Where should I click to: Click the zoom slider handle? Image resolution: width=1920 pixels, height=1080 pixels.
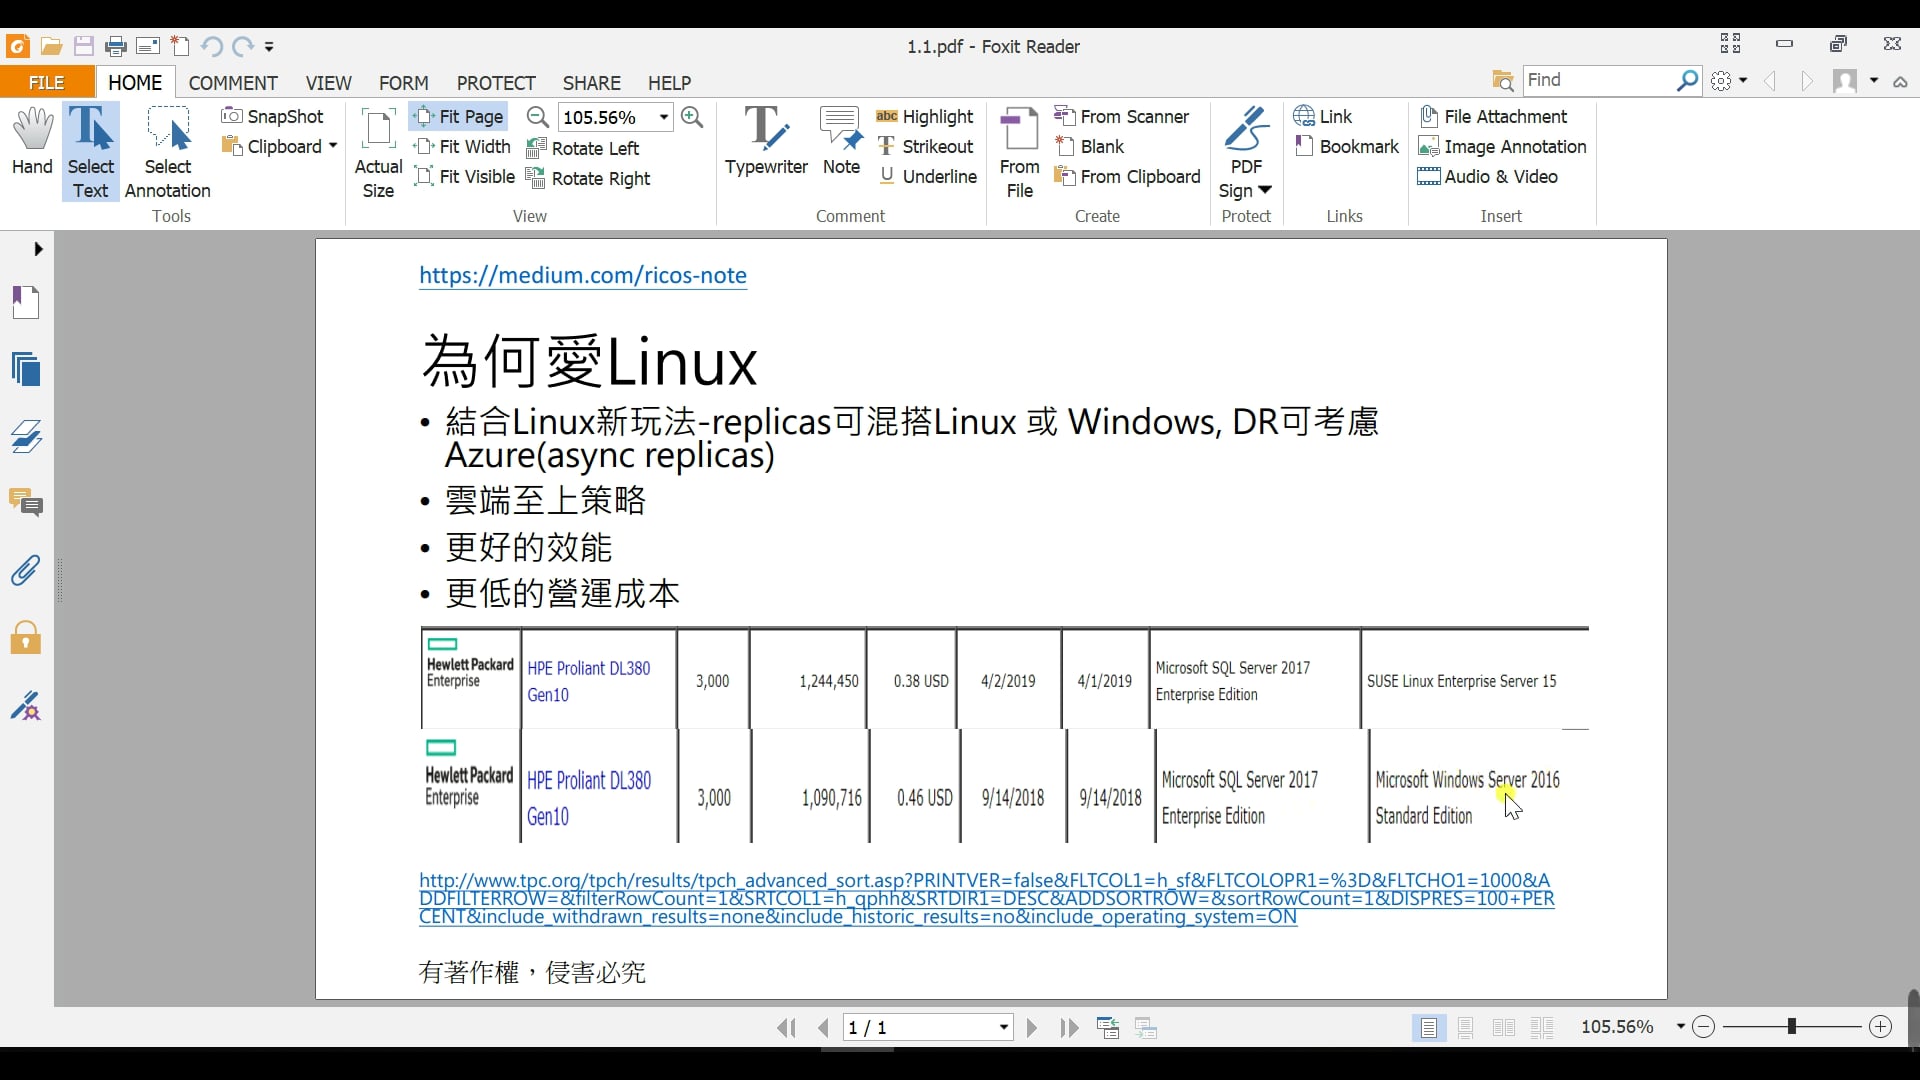point(1791,1026)
